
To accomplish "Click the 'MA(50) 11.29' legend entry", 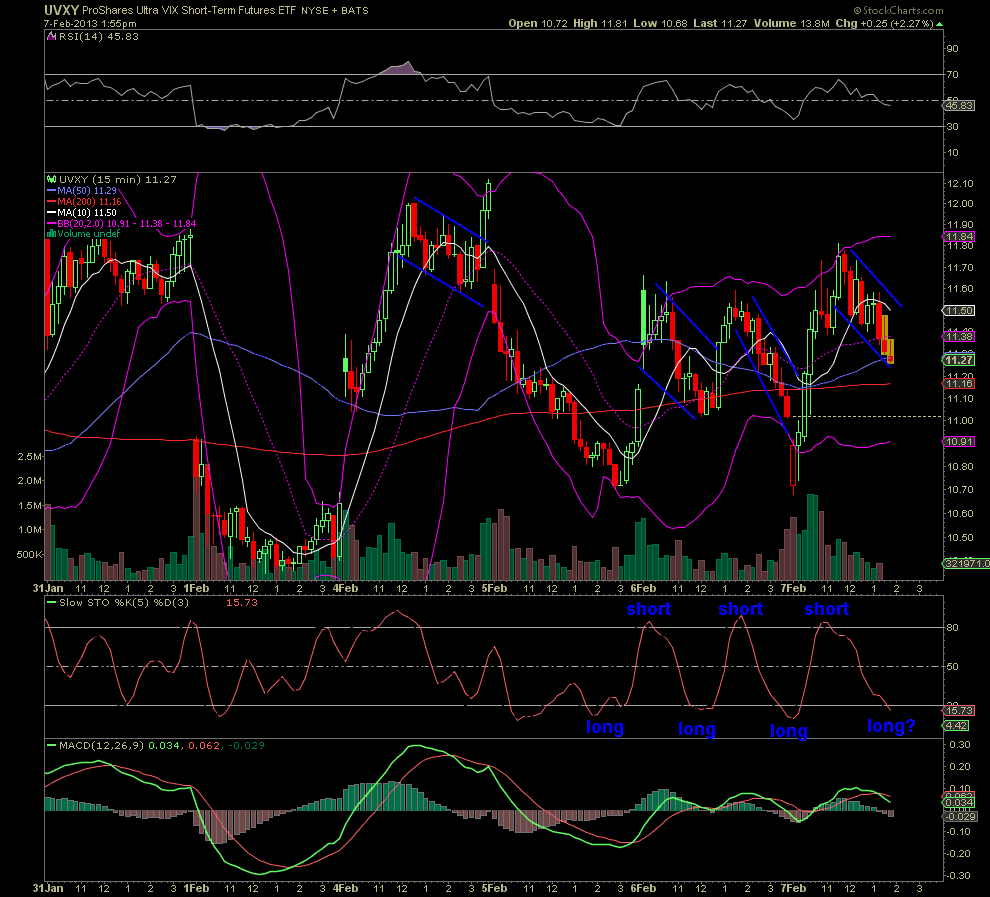I will pyautogui.click(x=82, y=190).
